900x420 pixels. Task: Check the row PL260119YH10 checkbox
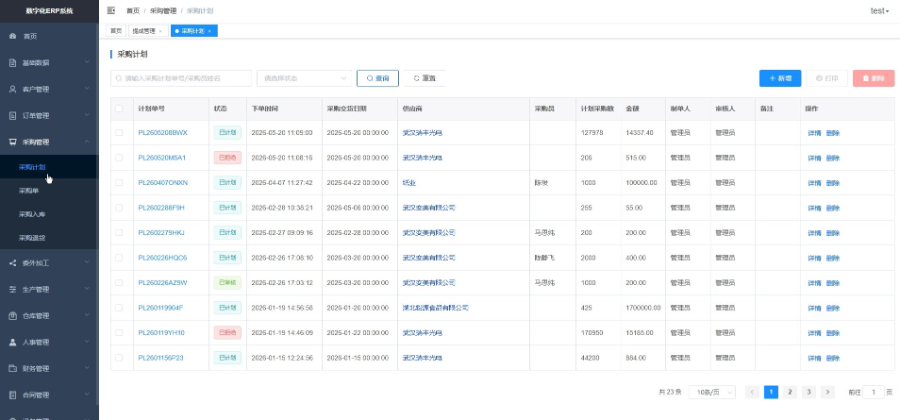pyautogui.click(x=119, y=332)
